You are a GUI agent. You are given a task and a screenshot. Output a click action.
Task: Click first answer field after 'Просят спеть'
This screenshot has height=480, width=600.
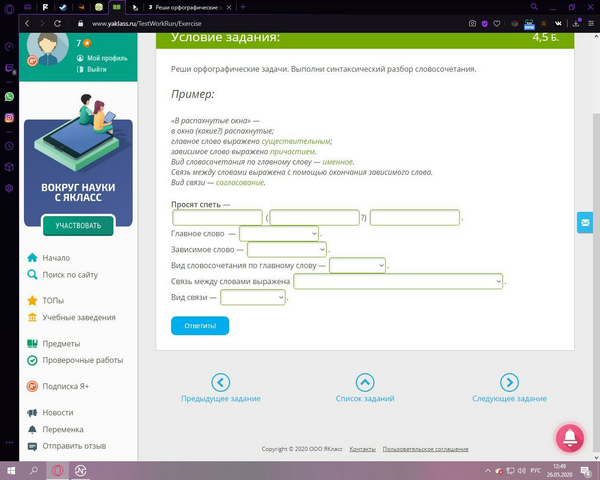[x=217, y=217]
